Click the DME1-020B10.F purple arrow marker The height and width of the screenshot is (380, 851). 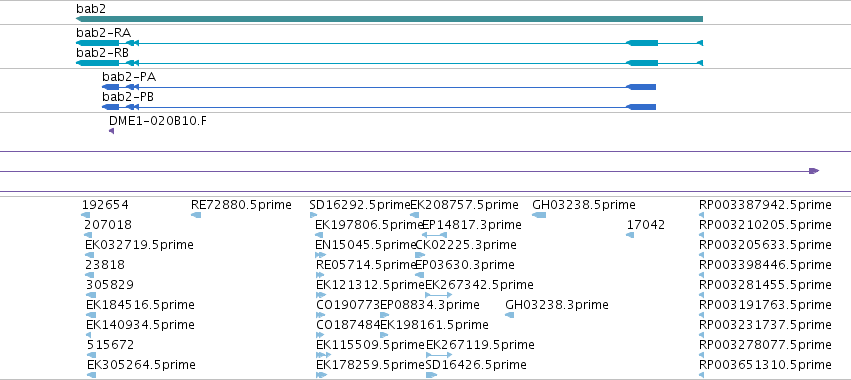[x=111, y=131]
